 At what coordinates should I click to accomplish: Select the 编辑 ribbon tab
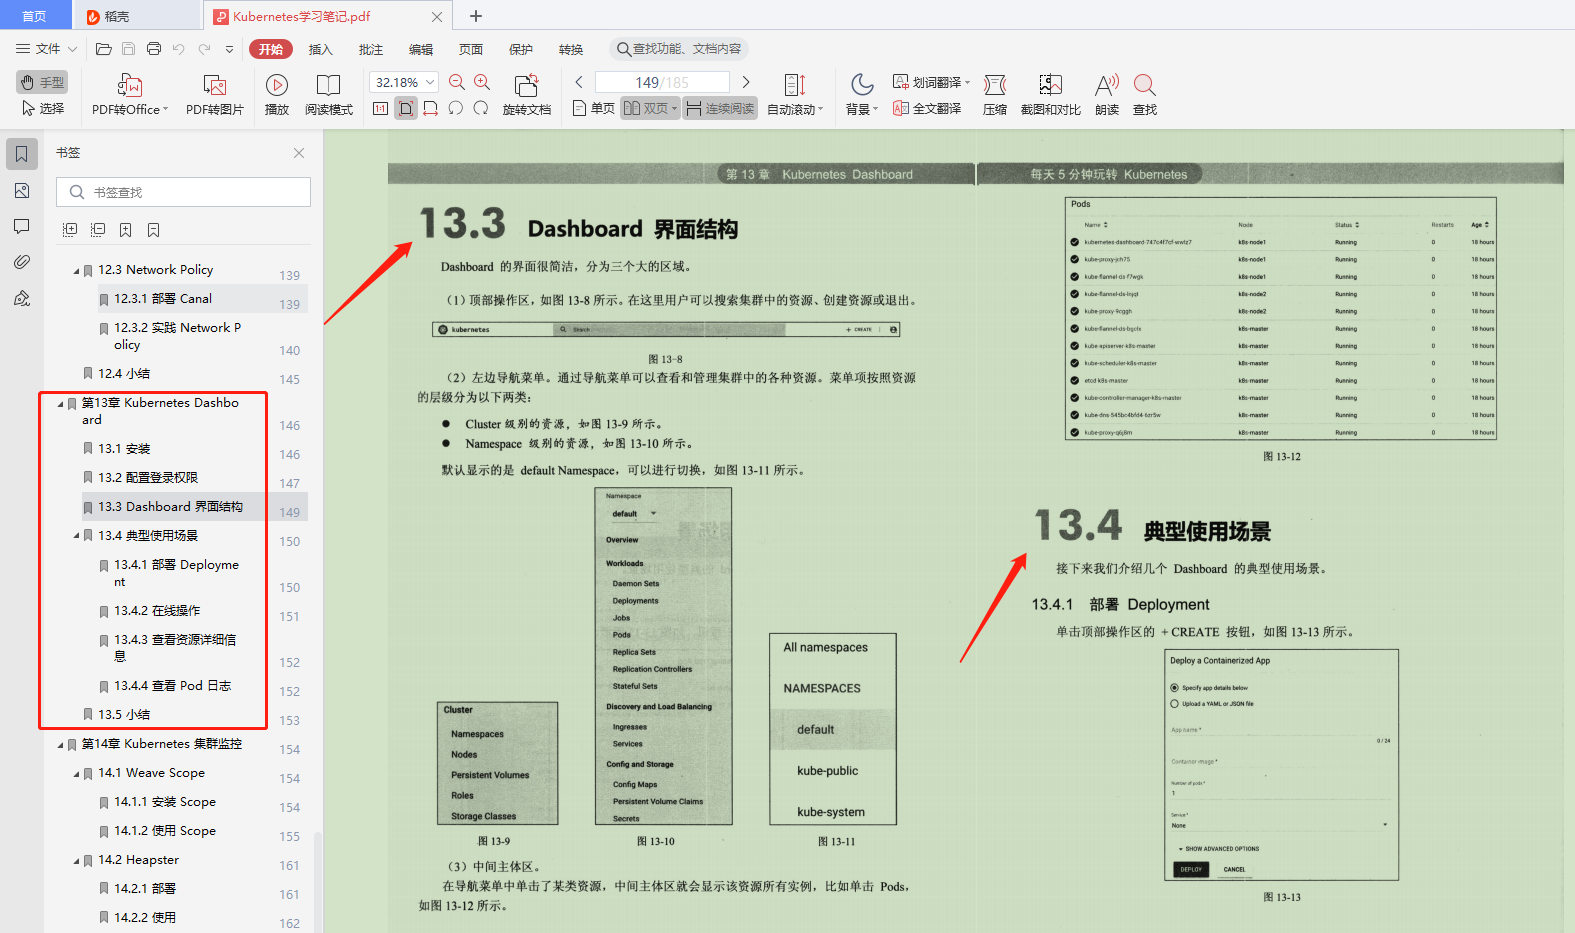point(421,49)
